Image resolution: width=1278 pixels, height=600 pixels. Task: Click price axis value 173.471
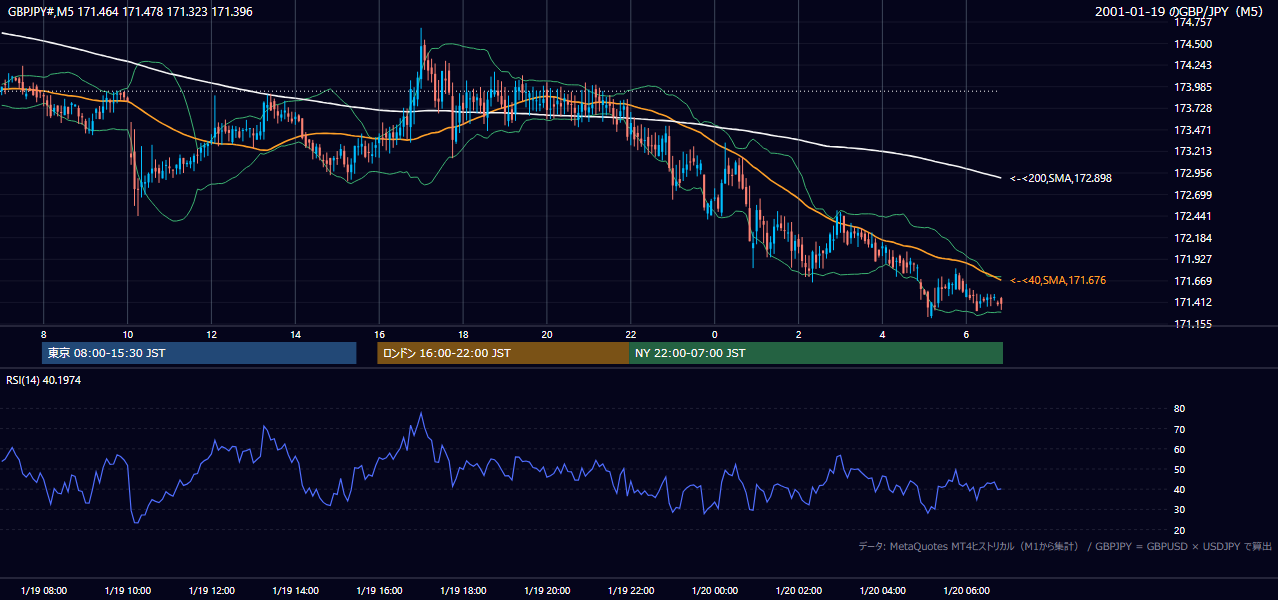tap(1193, 130)
